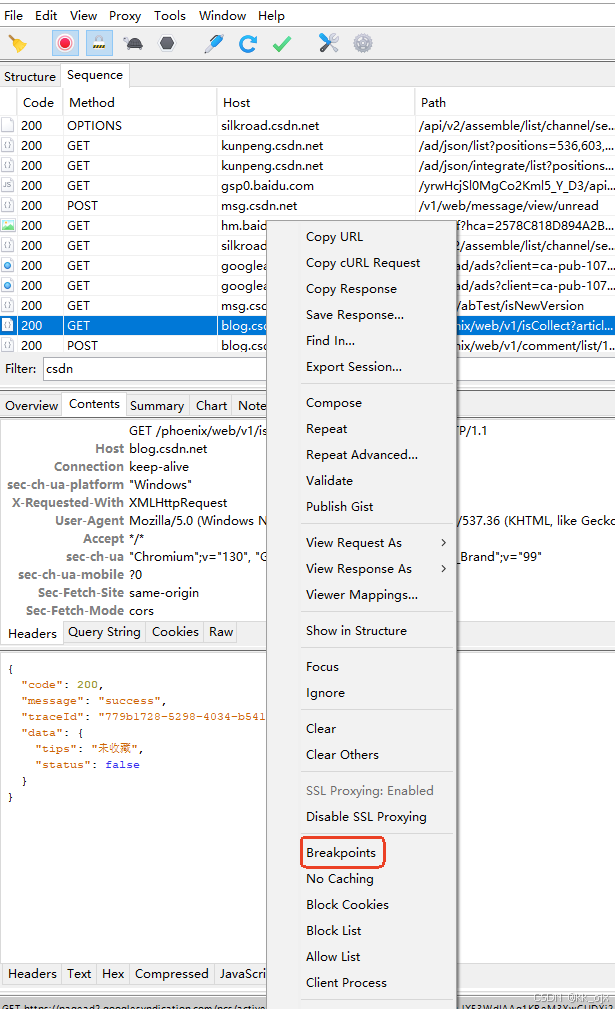Expand View Request As submenu
Screen dimensions: 615x1009
[x=362, y=542]
